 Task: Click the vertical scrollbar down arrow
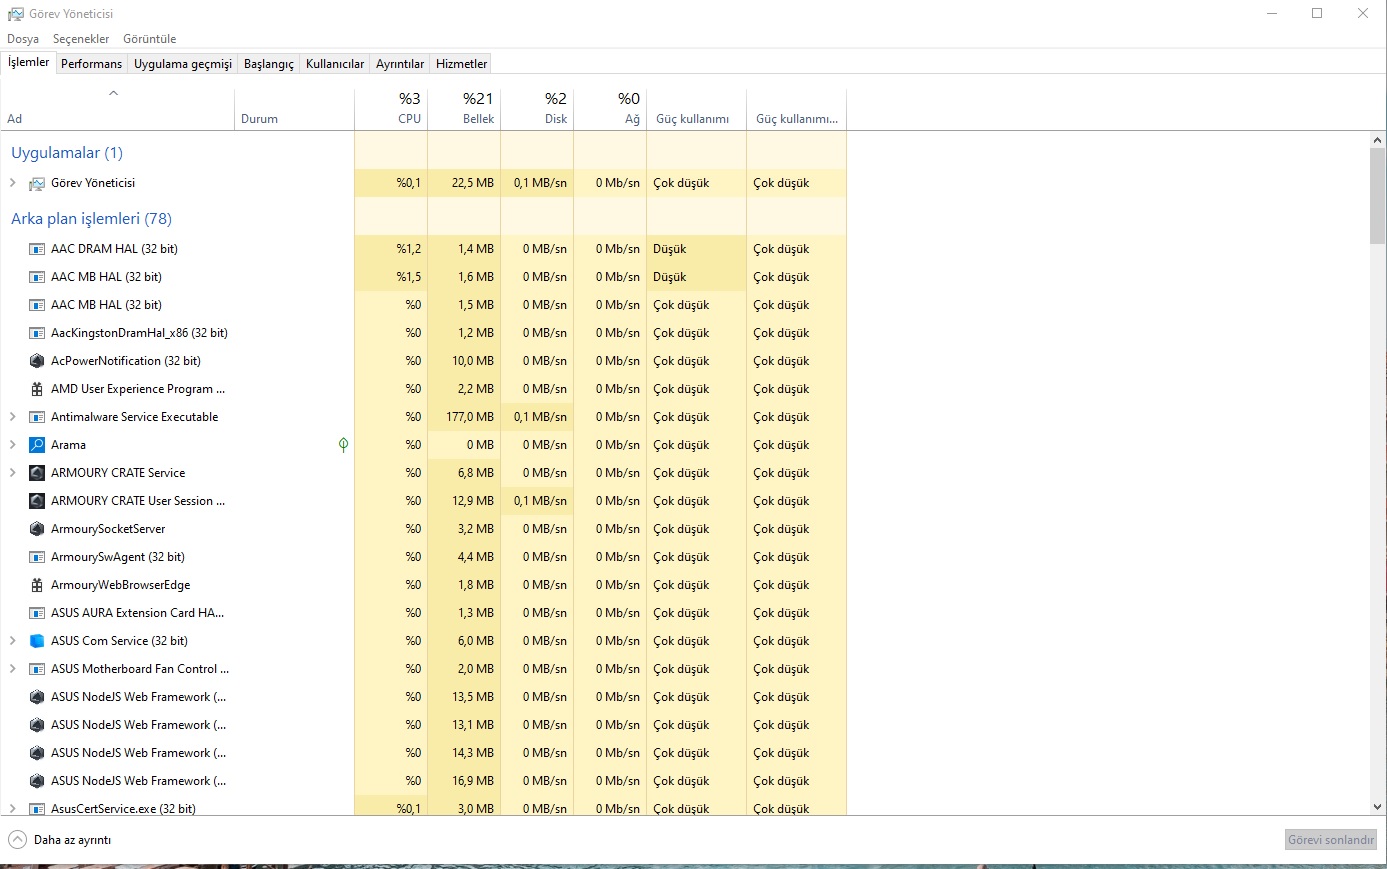(1377, 806)
